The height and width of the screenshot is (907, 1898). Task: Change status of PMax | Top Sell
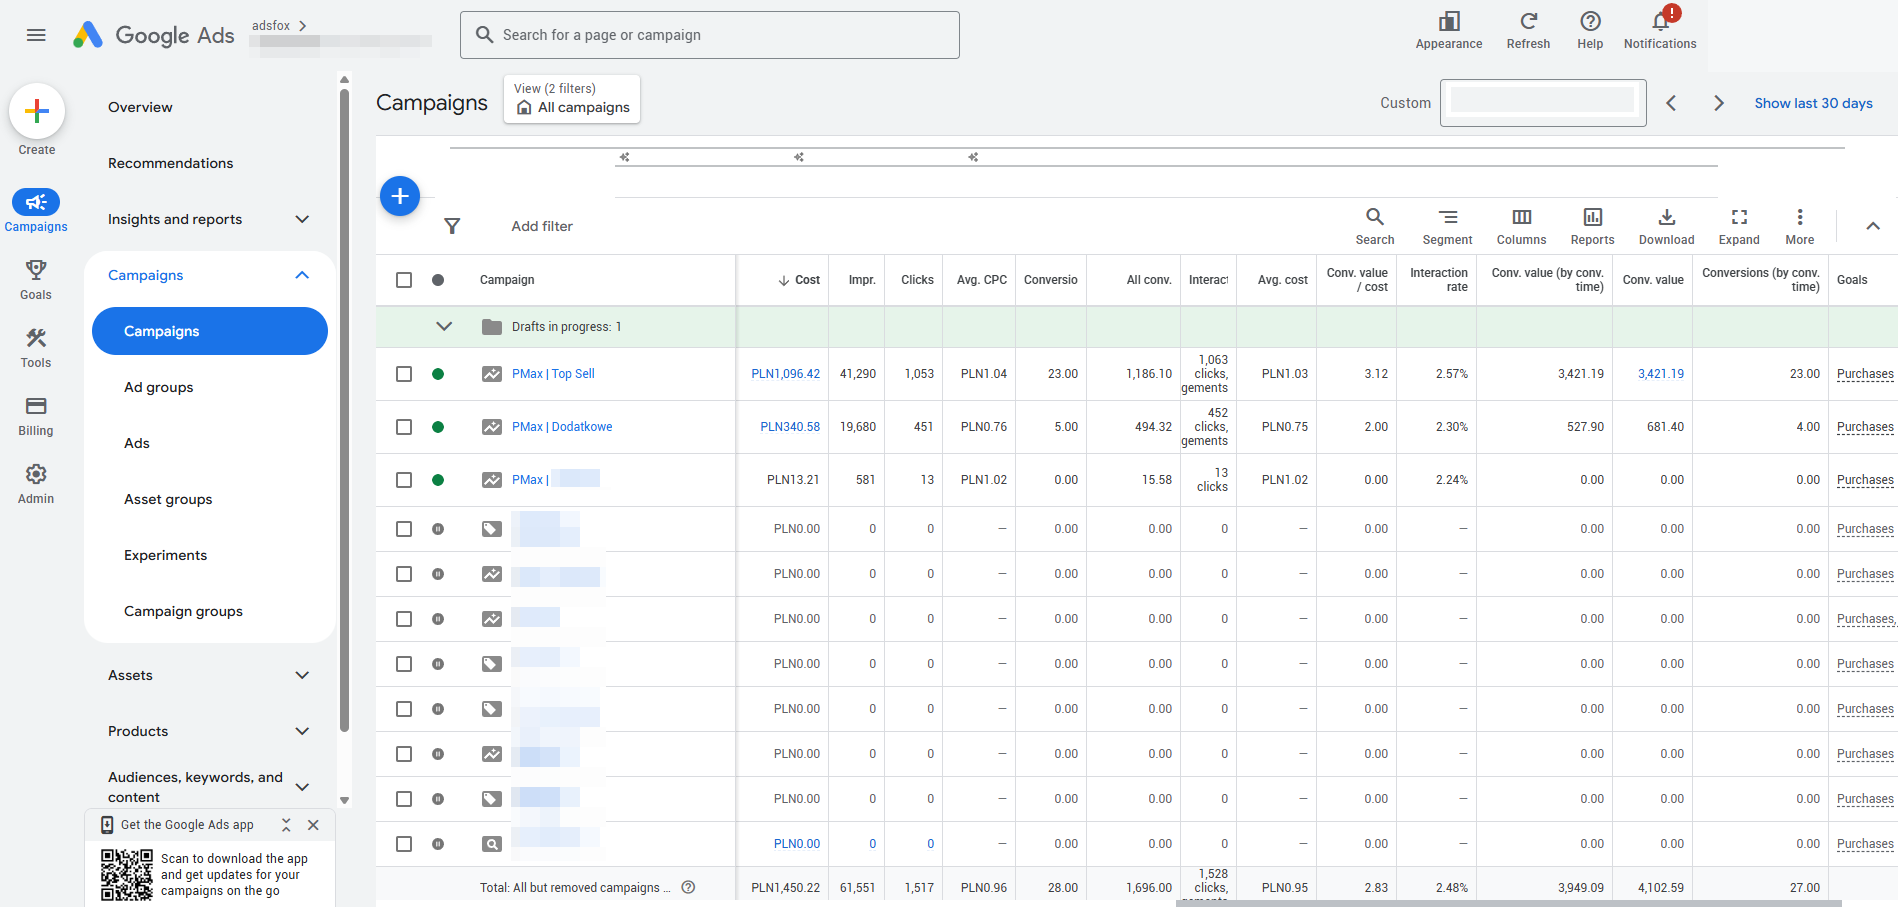(438, 374)
